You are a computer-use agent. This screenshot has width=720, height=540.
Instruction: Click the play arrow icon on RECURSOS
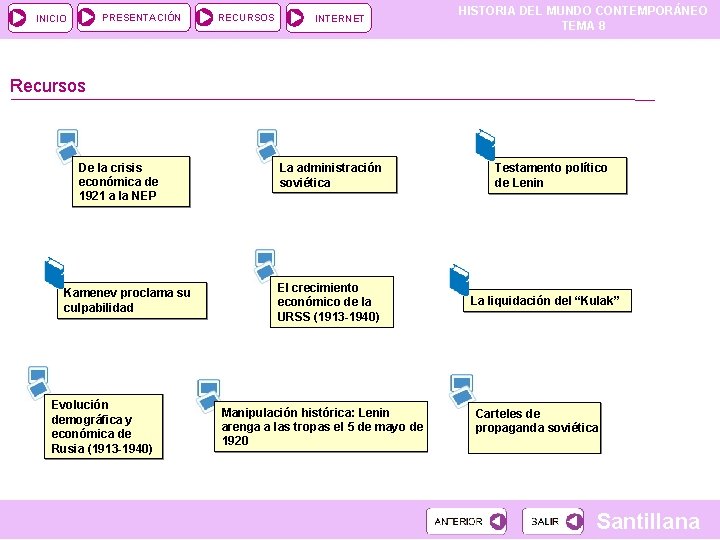204,17
